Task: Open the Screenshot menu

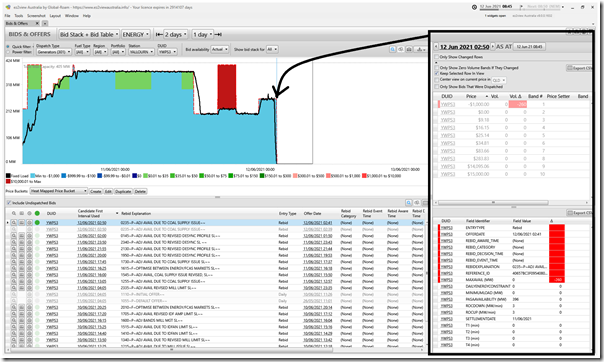Action: coord(36,16)
